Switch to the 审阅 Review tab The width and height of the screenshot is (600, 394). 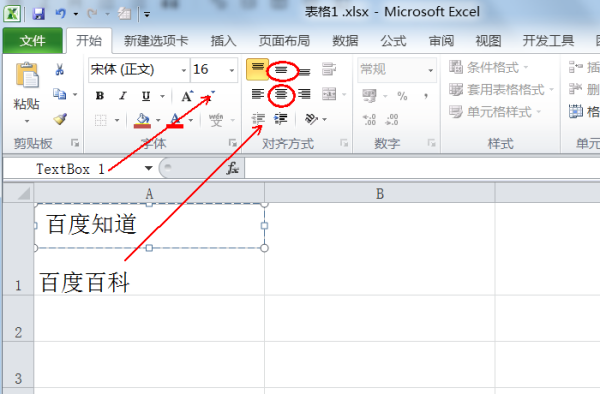pos(441,41)
